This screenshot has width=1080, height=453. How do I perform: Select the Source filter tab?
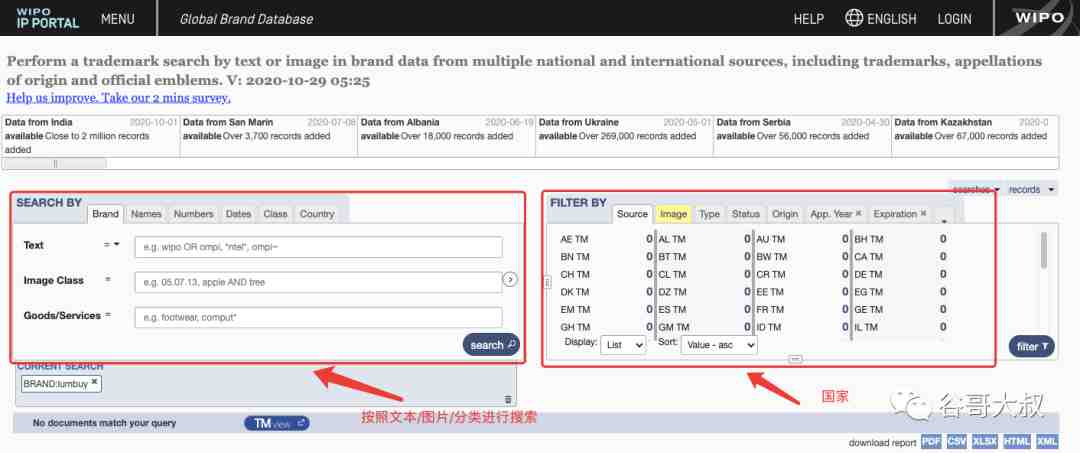point(632,214)
